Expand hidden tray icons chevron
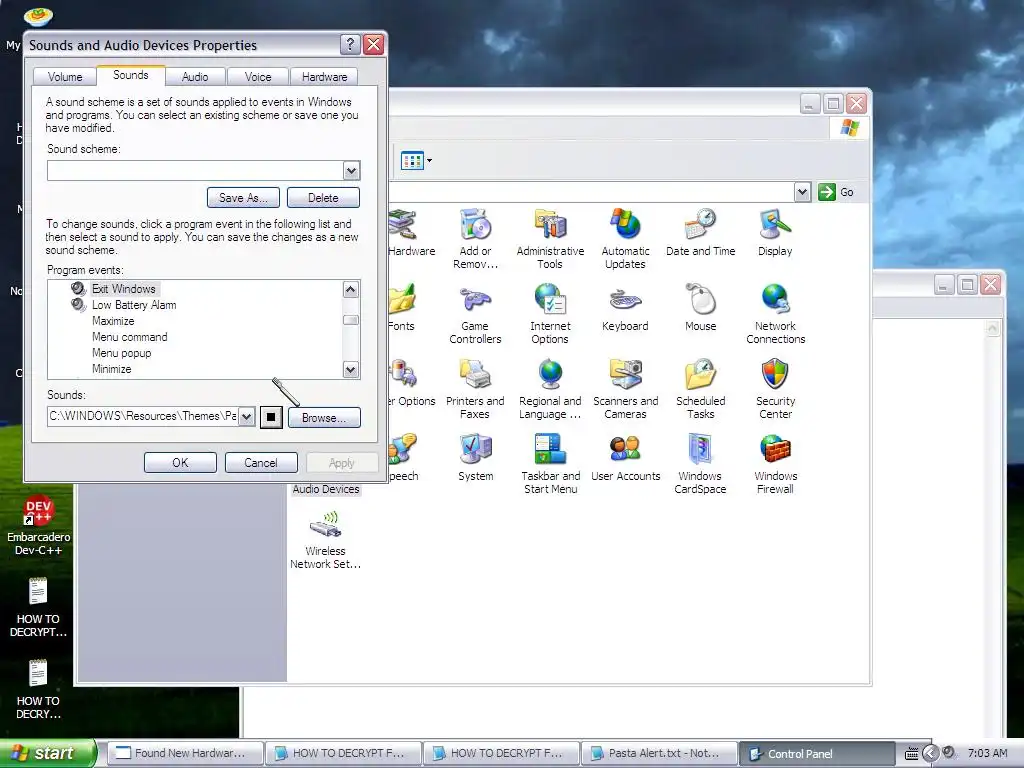Viewport: 1024px width, 768px height. (930, 754)
